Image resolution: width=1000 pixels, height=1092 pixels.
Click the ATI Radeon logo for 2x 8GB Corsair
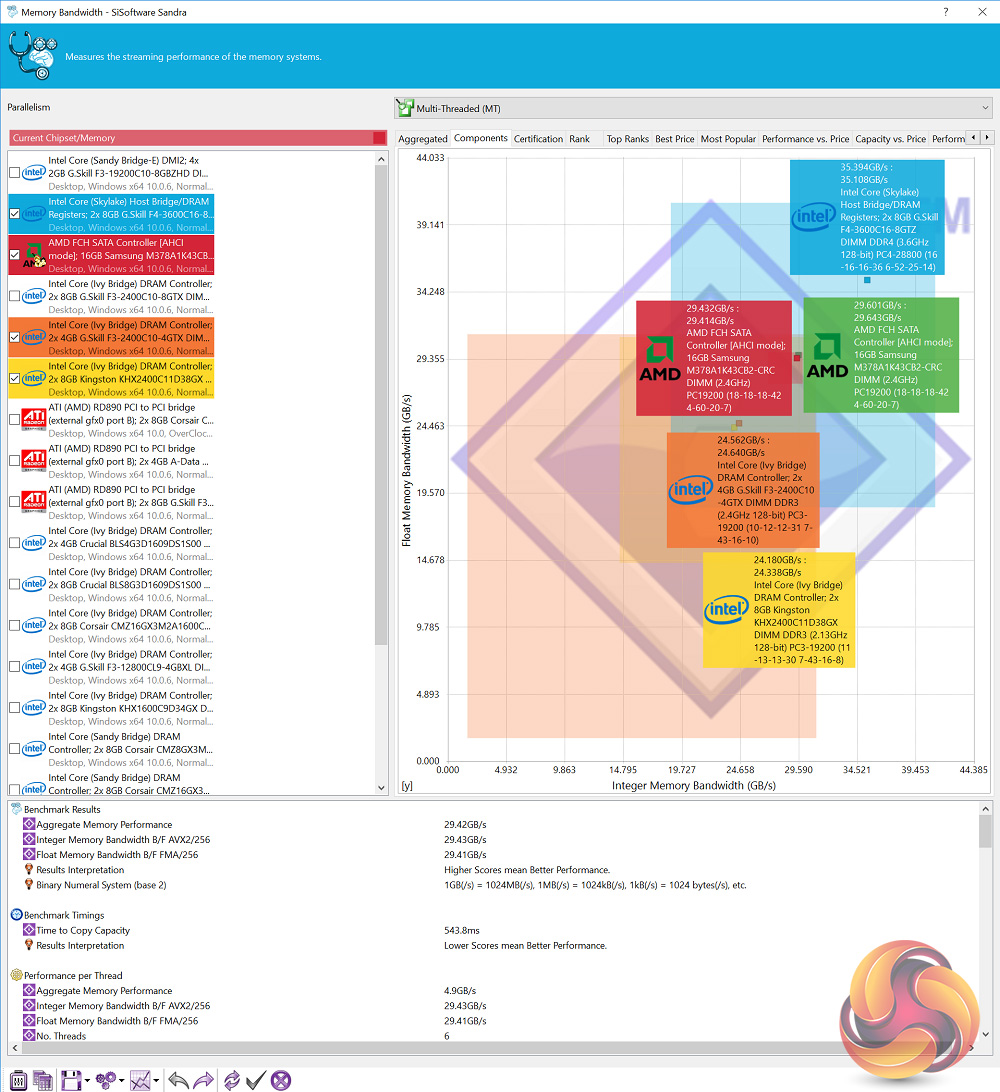pyautogui.click(x=33, y=420)
